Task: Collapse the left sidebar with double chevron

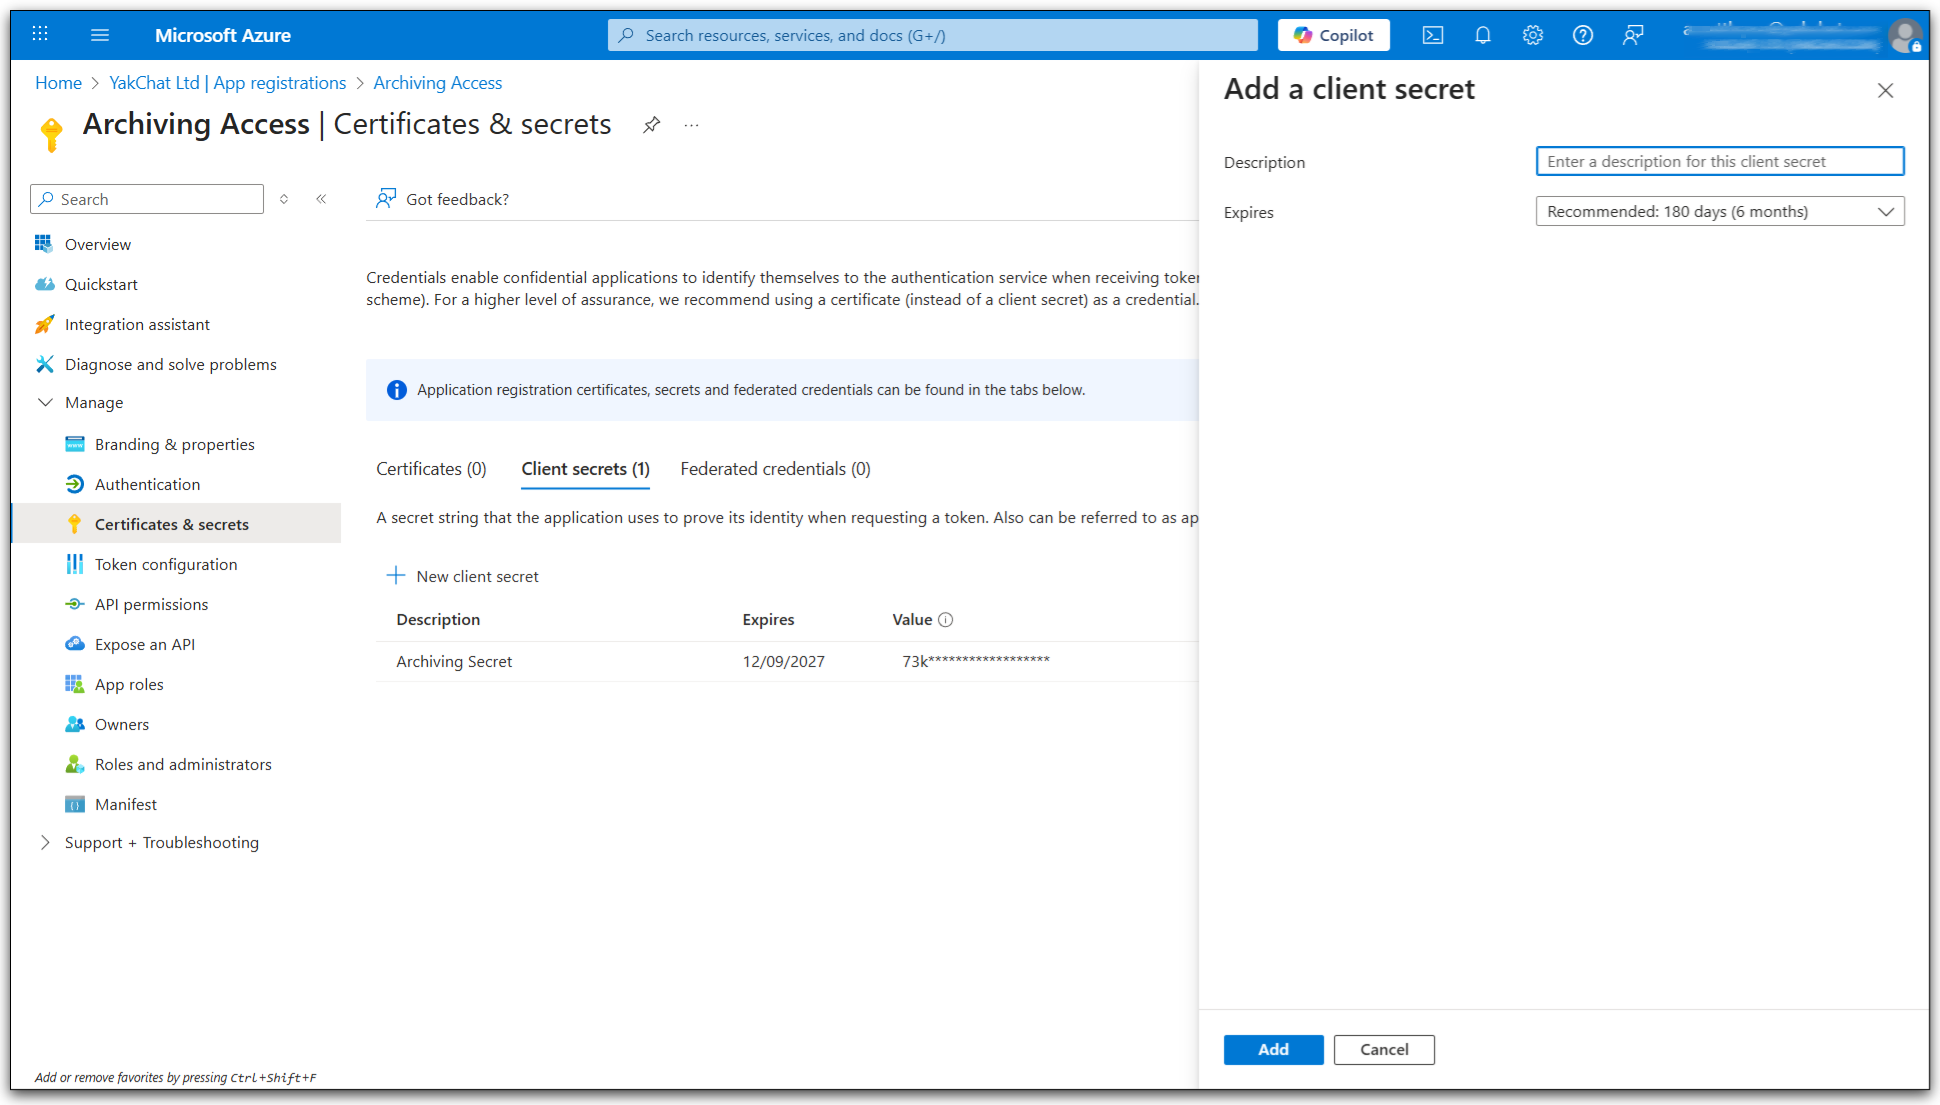Action: click(x=321, y=199)
